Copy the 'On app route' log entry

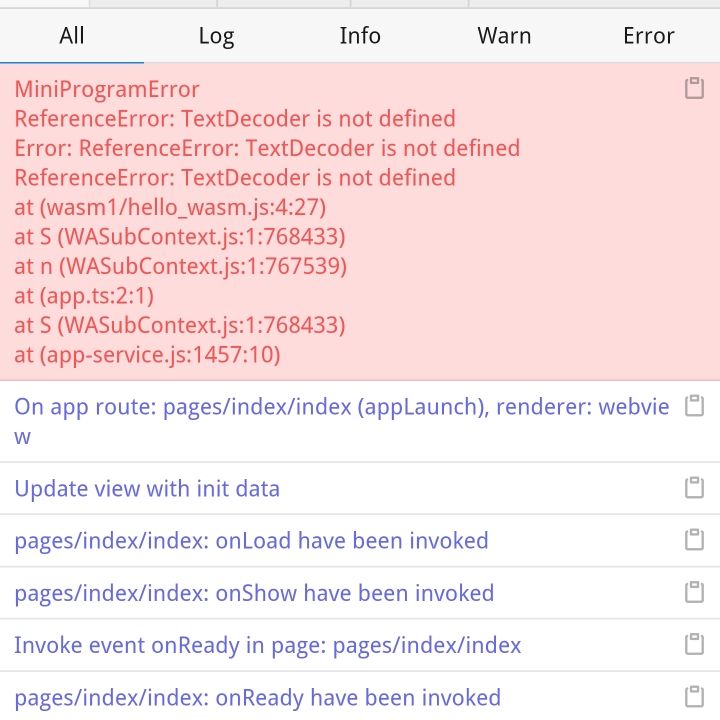pyautogui.click(x=694, y=406)
